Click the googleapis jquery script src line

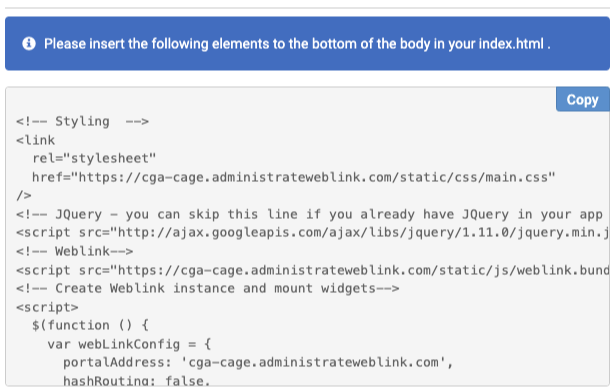coord(312,233)
